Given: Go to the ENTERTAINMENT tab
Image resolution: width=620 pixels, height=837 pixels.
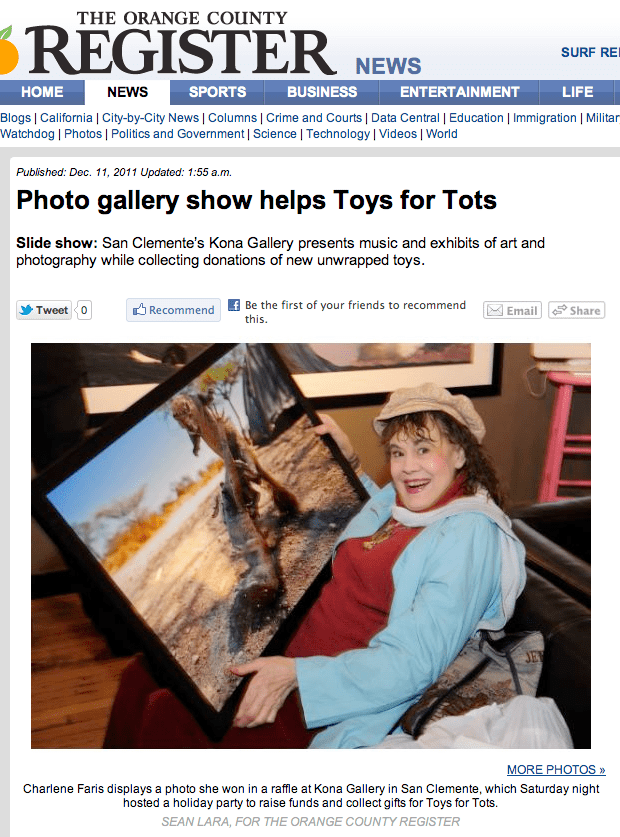Looking at the screenshot, I should [x=459, y=92].
